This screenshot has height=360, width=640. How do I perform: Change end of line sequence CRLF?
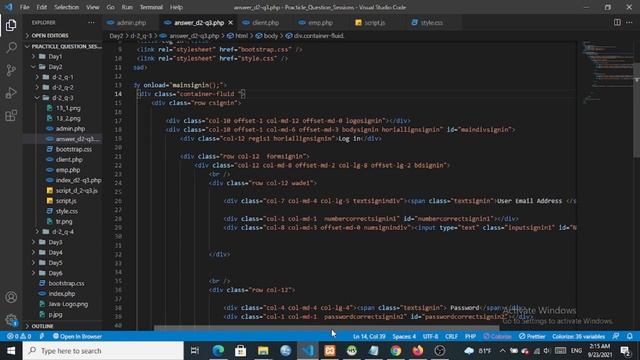click(451, 336)
